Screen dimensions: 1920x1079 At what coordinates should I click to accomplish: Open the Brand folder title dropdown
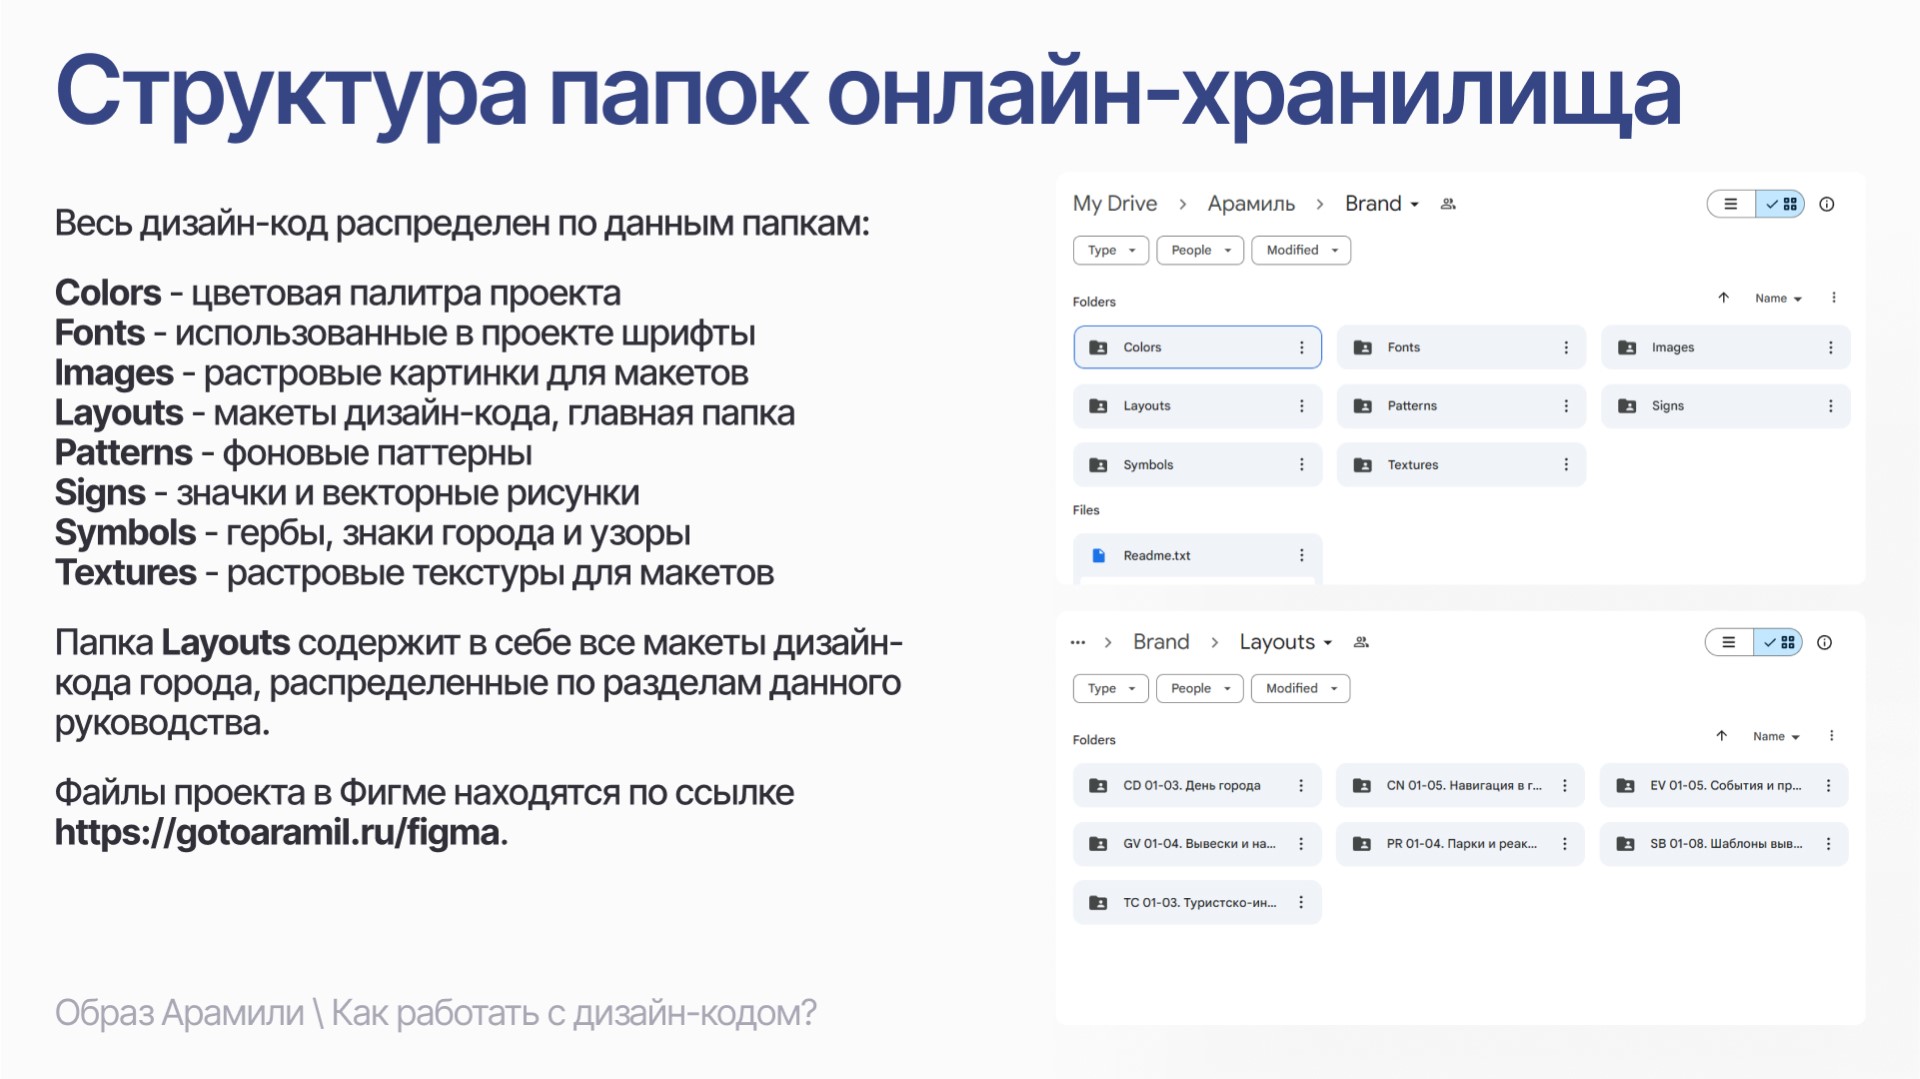[1382, 204]
